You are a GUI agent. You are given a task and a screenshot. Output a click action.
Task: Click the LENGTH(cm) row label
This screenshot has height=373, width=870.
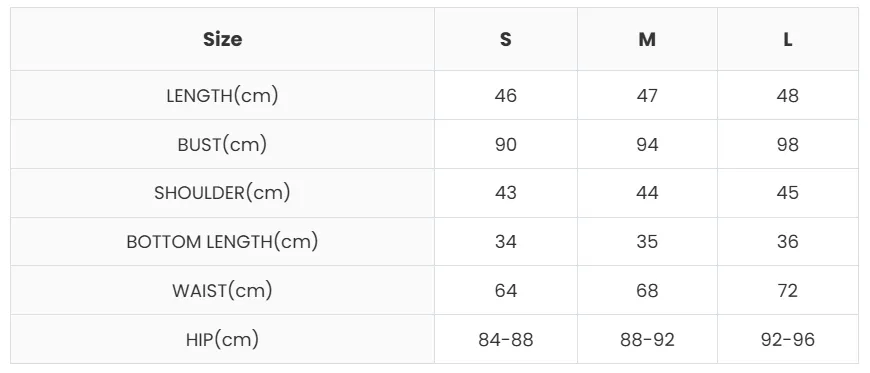[222, 95]
